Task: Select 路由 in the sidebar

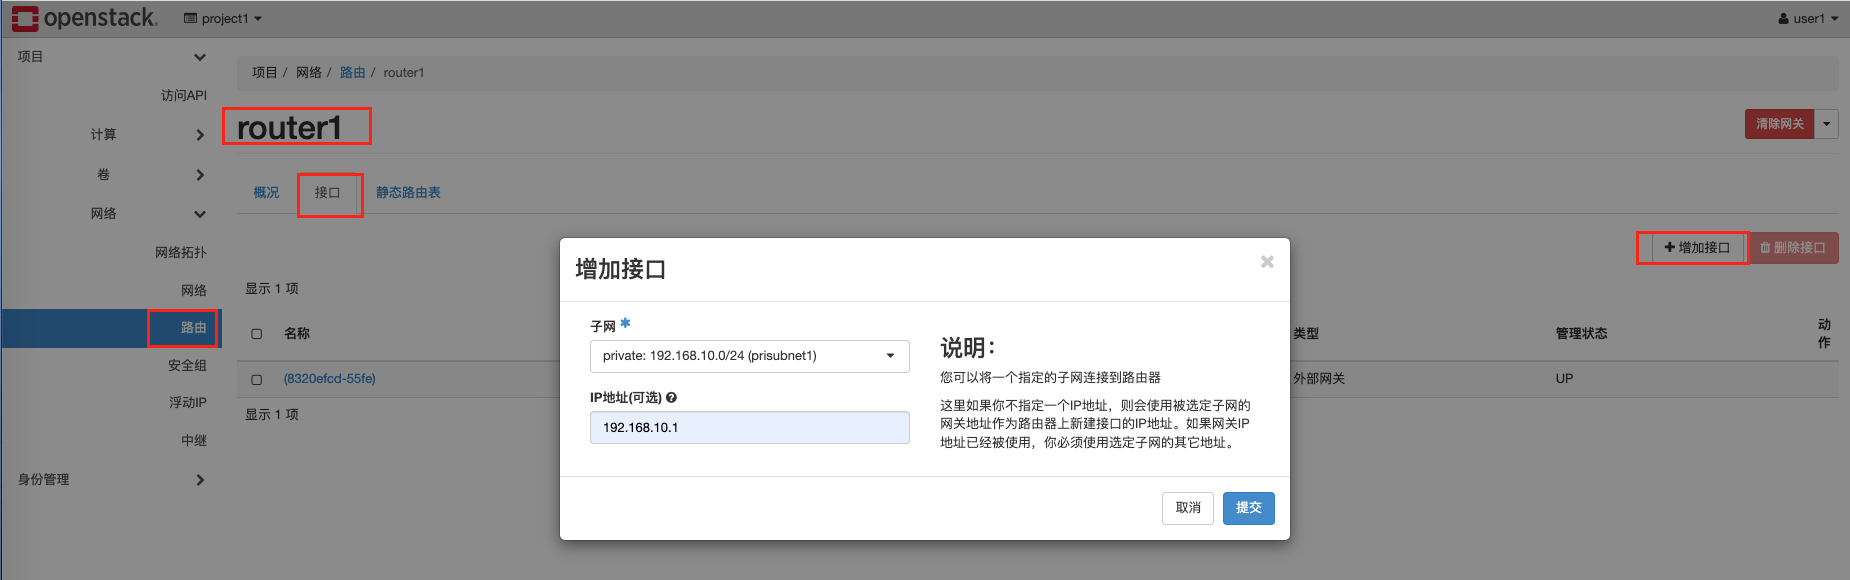Action: coord(110,328)
